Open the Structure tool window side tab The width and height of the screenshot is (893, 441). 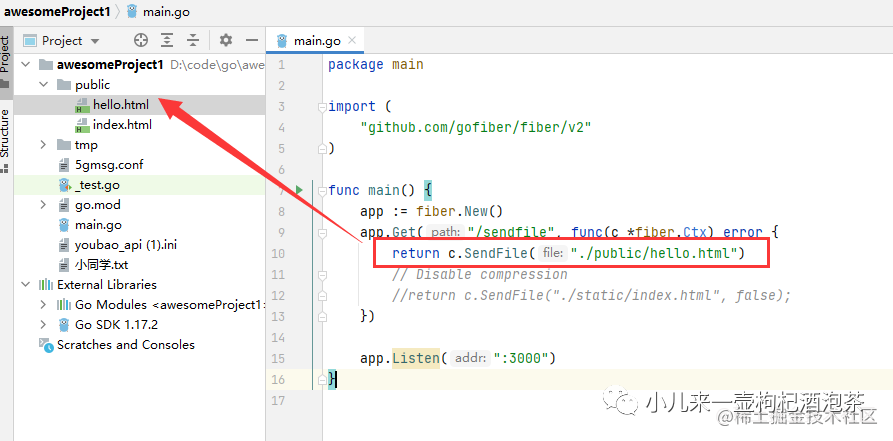pos(6,140)
